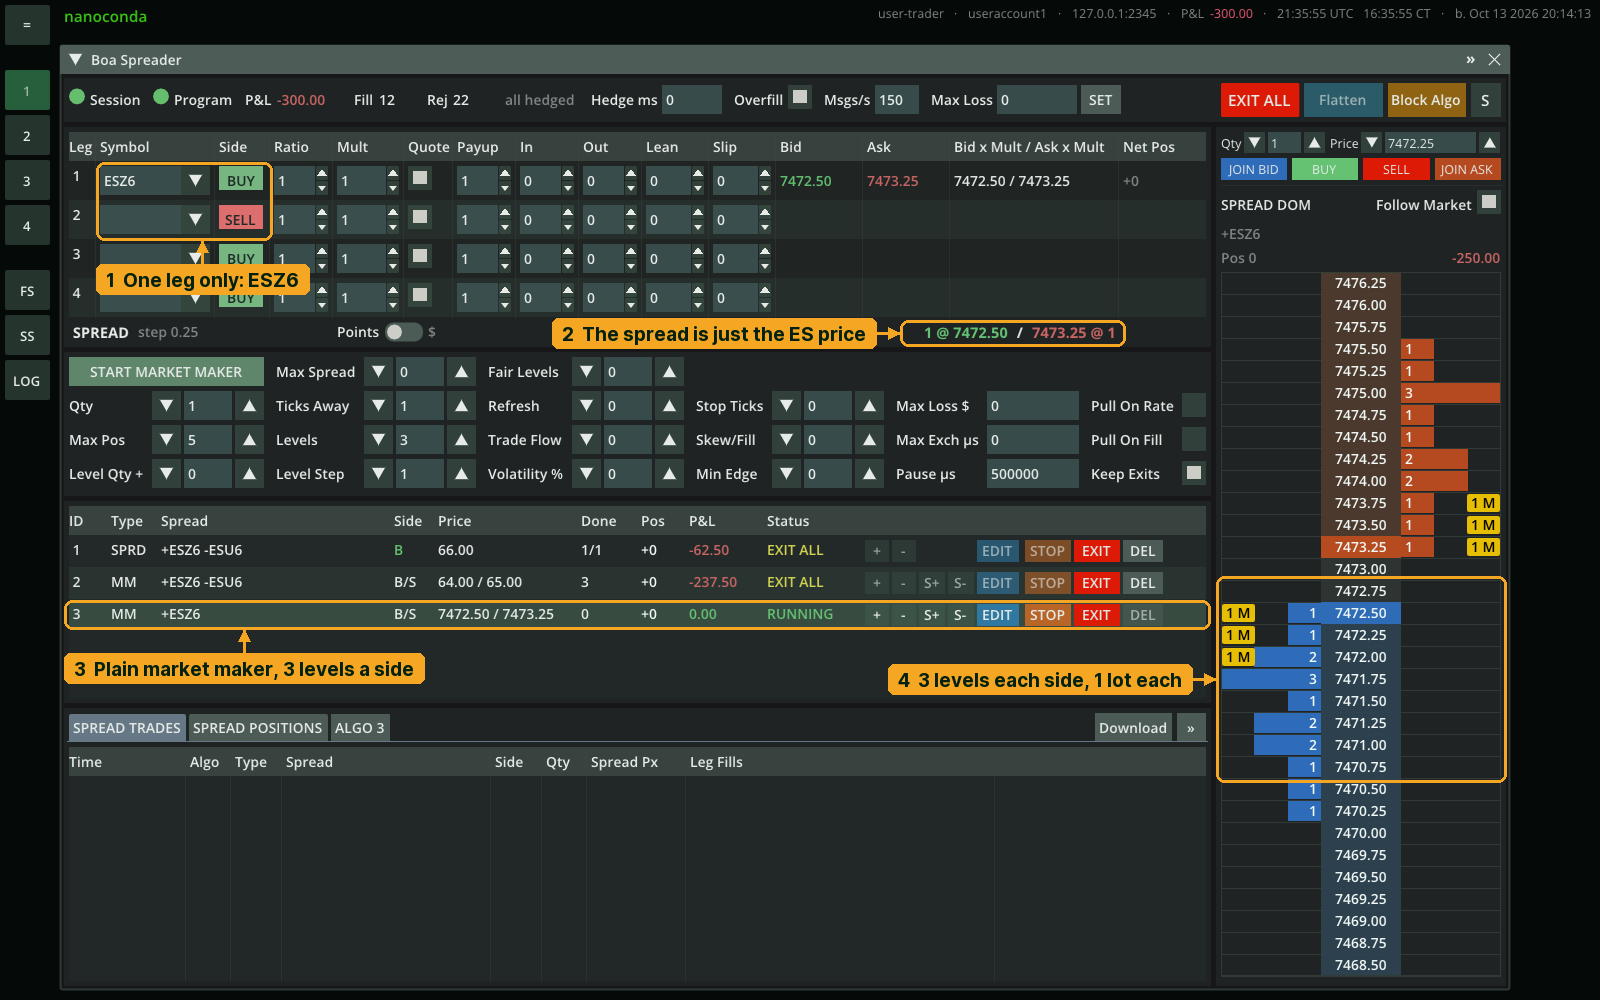1600x1000 pixels.
Task: Enable the Follow Market checkbox
Action: (1489, 202)
